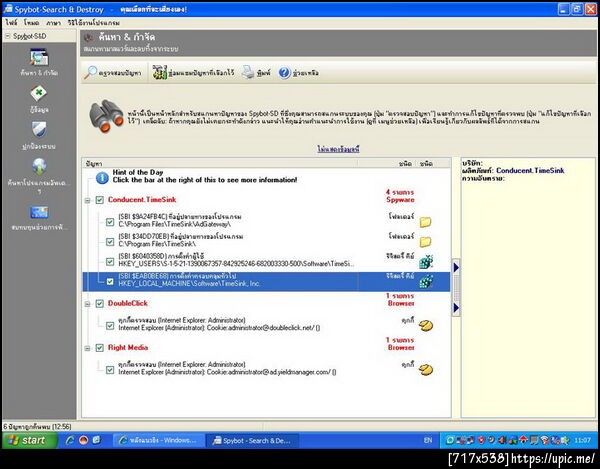This screenshot has width=600, height=469.
Task: Uncheck the HKEY_LOCAL_MACHINE TimeSink entry checkbox
Action: (x=110, y=282)
